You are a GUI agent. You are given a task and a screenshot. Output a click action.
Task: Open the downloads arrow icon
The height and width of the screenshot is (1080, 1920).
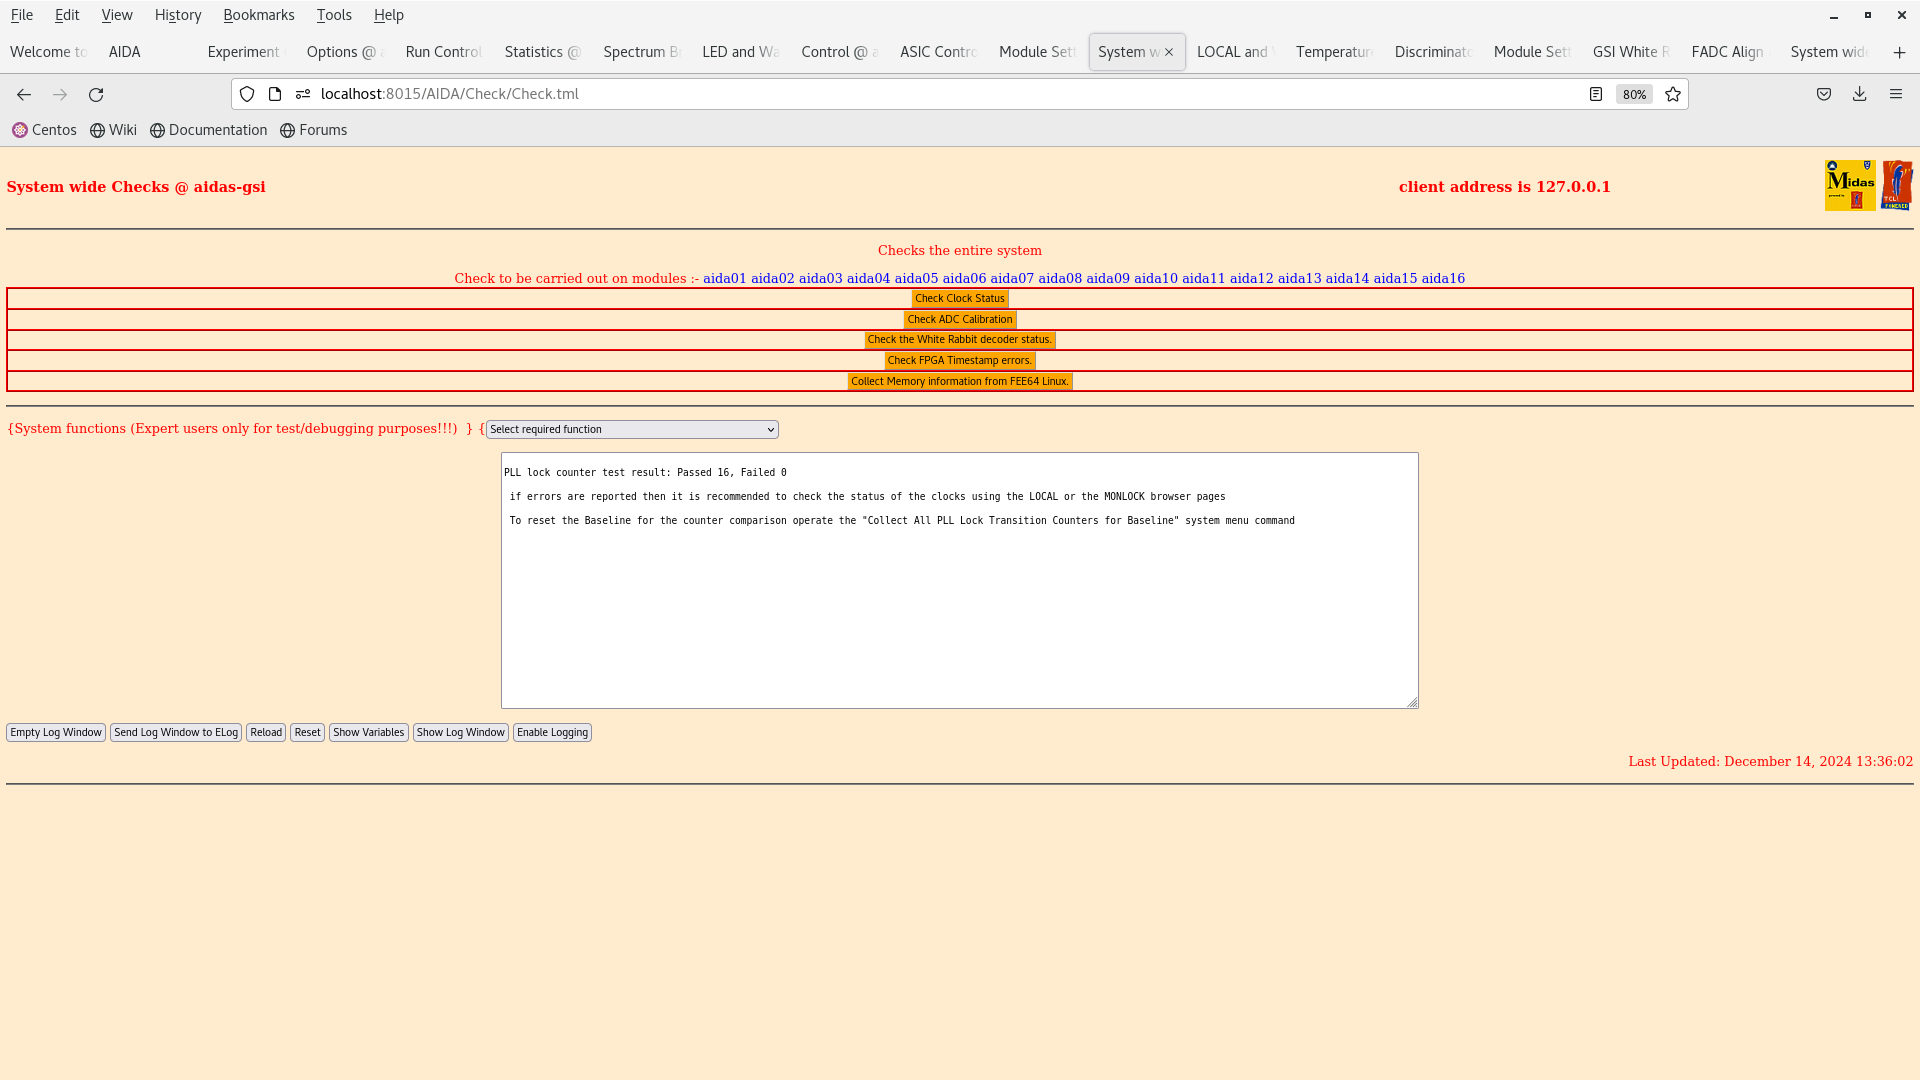(x=1859, y=94)
